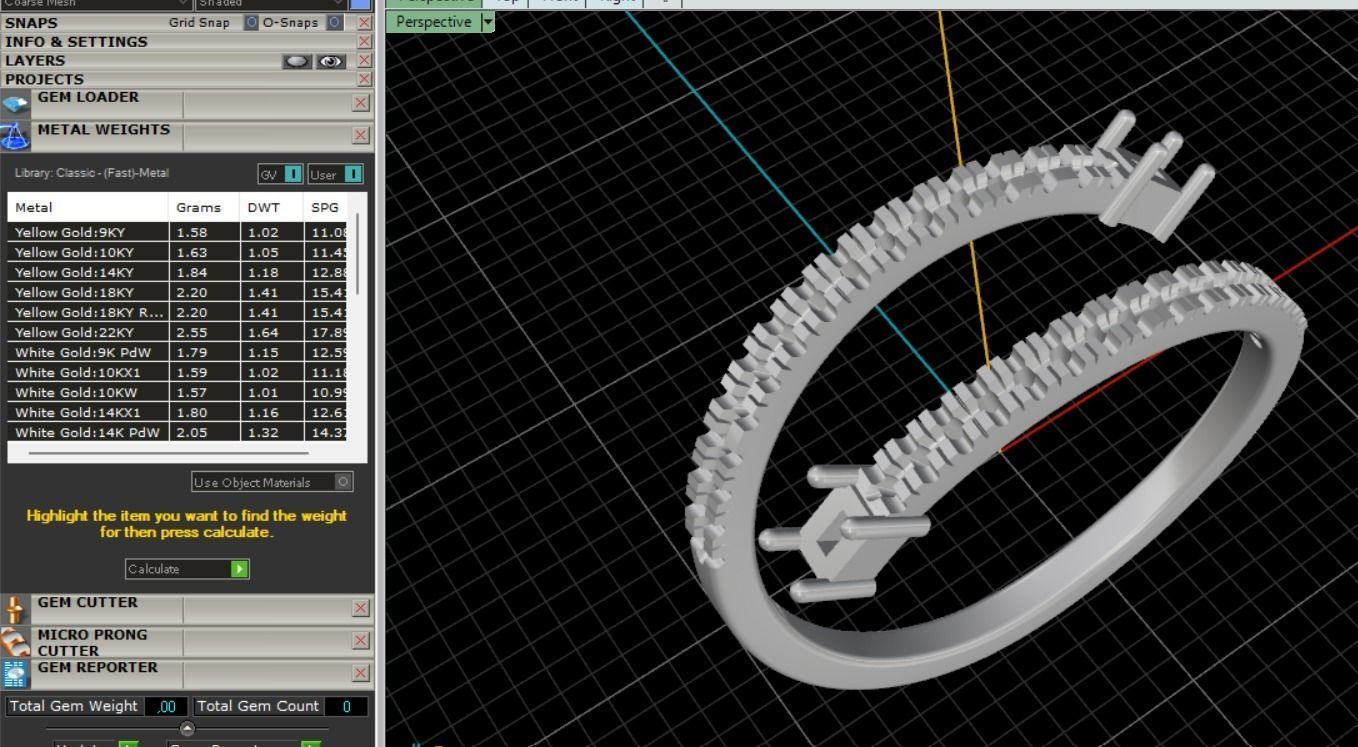Click the round up-arrow handle below the gem totals
The height and width of the screenshot is (747, 1358).
tap(187, 728)
